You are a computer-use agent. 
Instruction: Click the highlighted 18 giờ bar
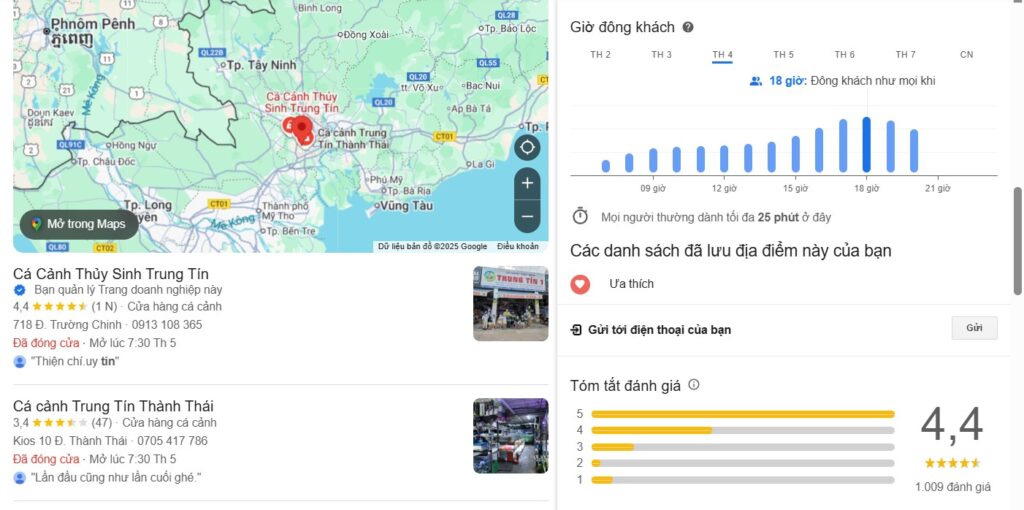[x=866, y=145]
